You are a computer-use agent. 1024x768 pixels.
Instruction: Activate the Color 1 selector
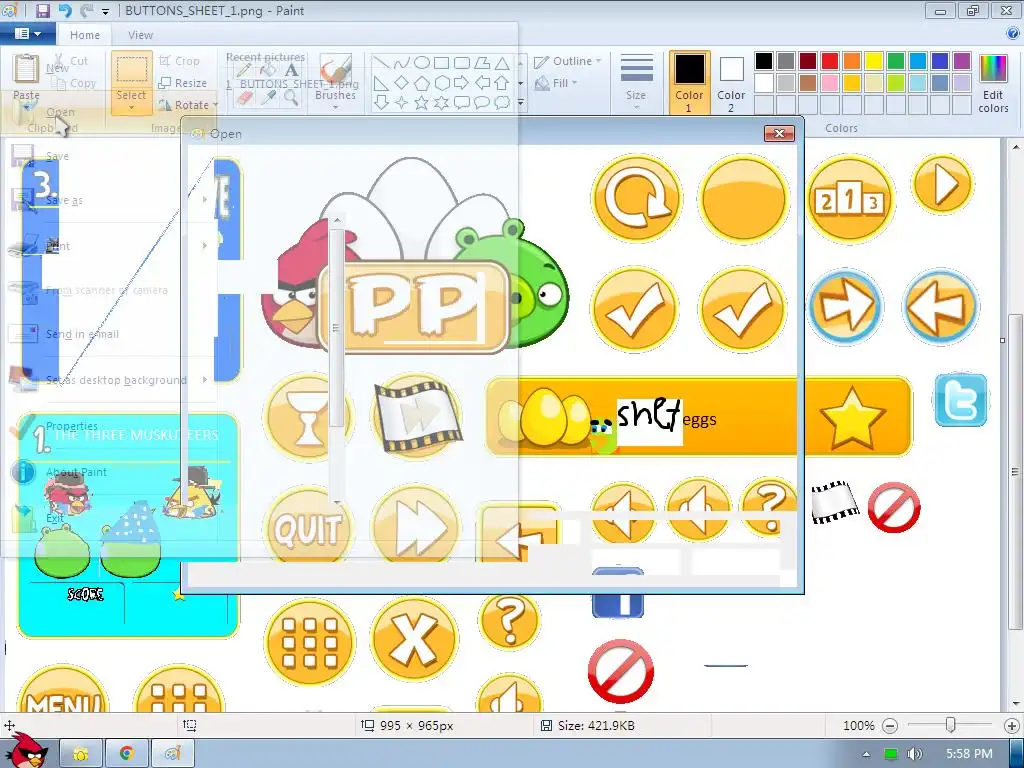(689, 82)
